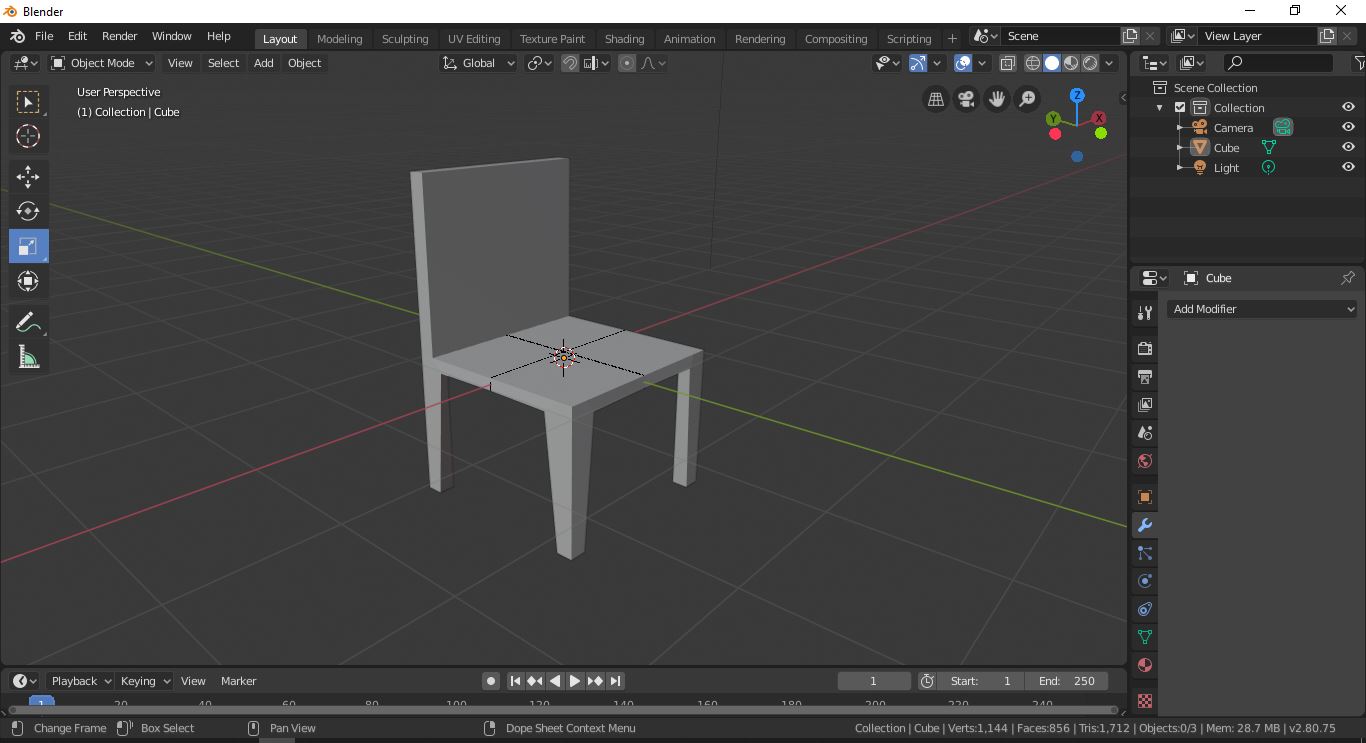Open the Render menu
1366x743 pixels.
(119, 36)
